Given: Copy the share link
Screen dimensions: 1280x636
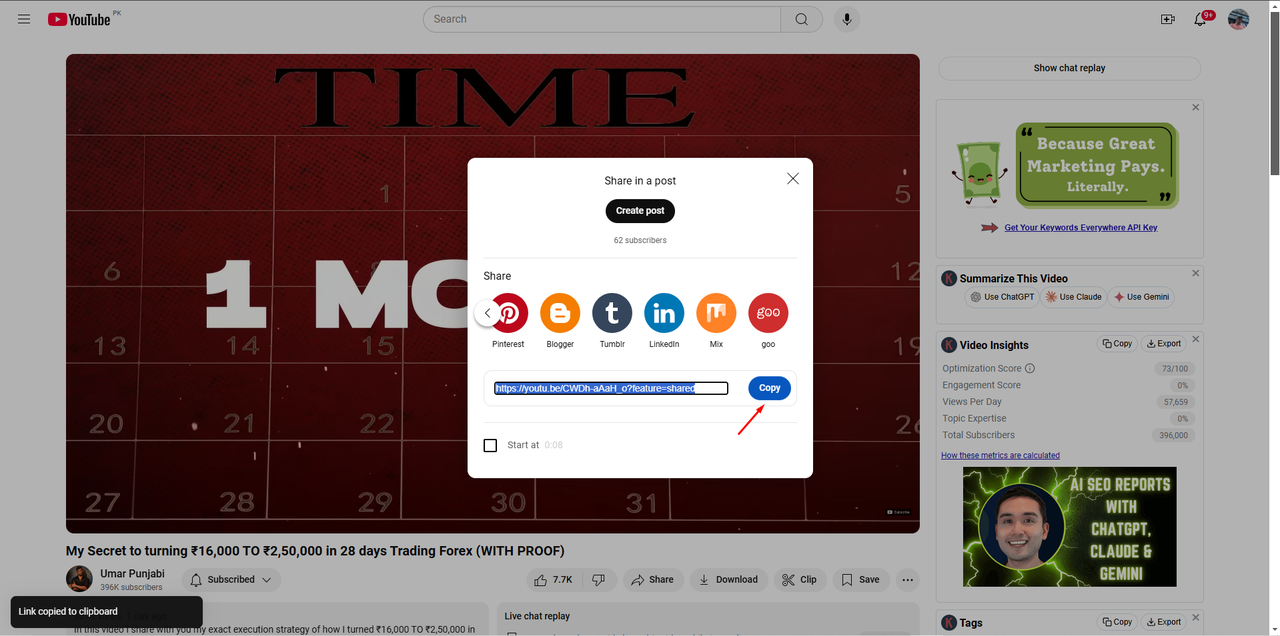Looking at the screenshot, I should [769, 388].
